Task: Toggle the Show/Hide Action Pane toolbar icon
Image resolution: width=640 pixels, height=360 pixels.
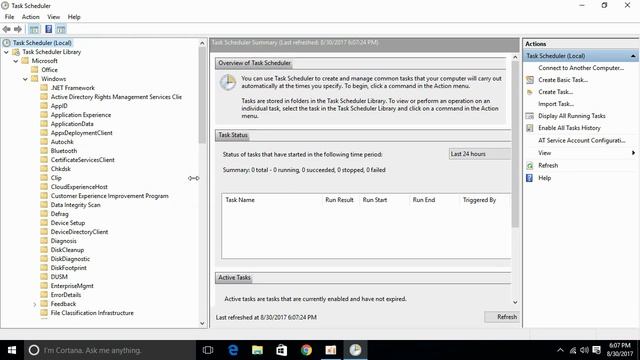Action: pyautogui.click(x=61, y=29)
